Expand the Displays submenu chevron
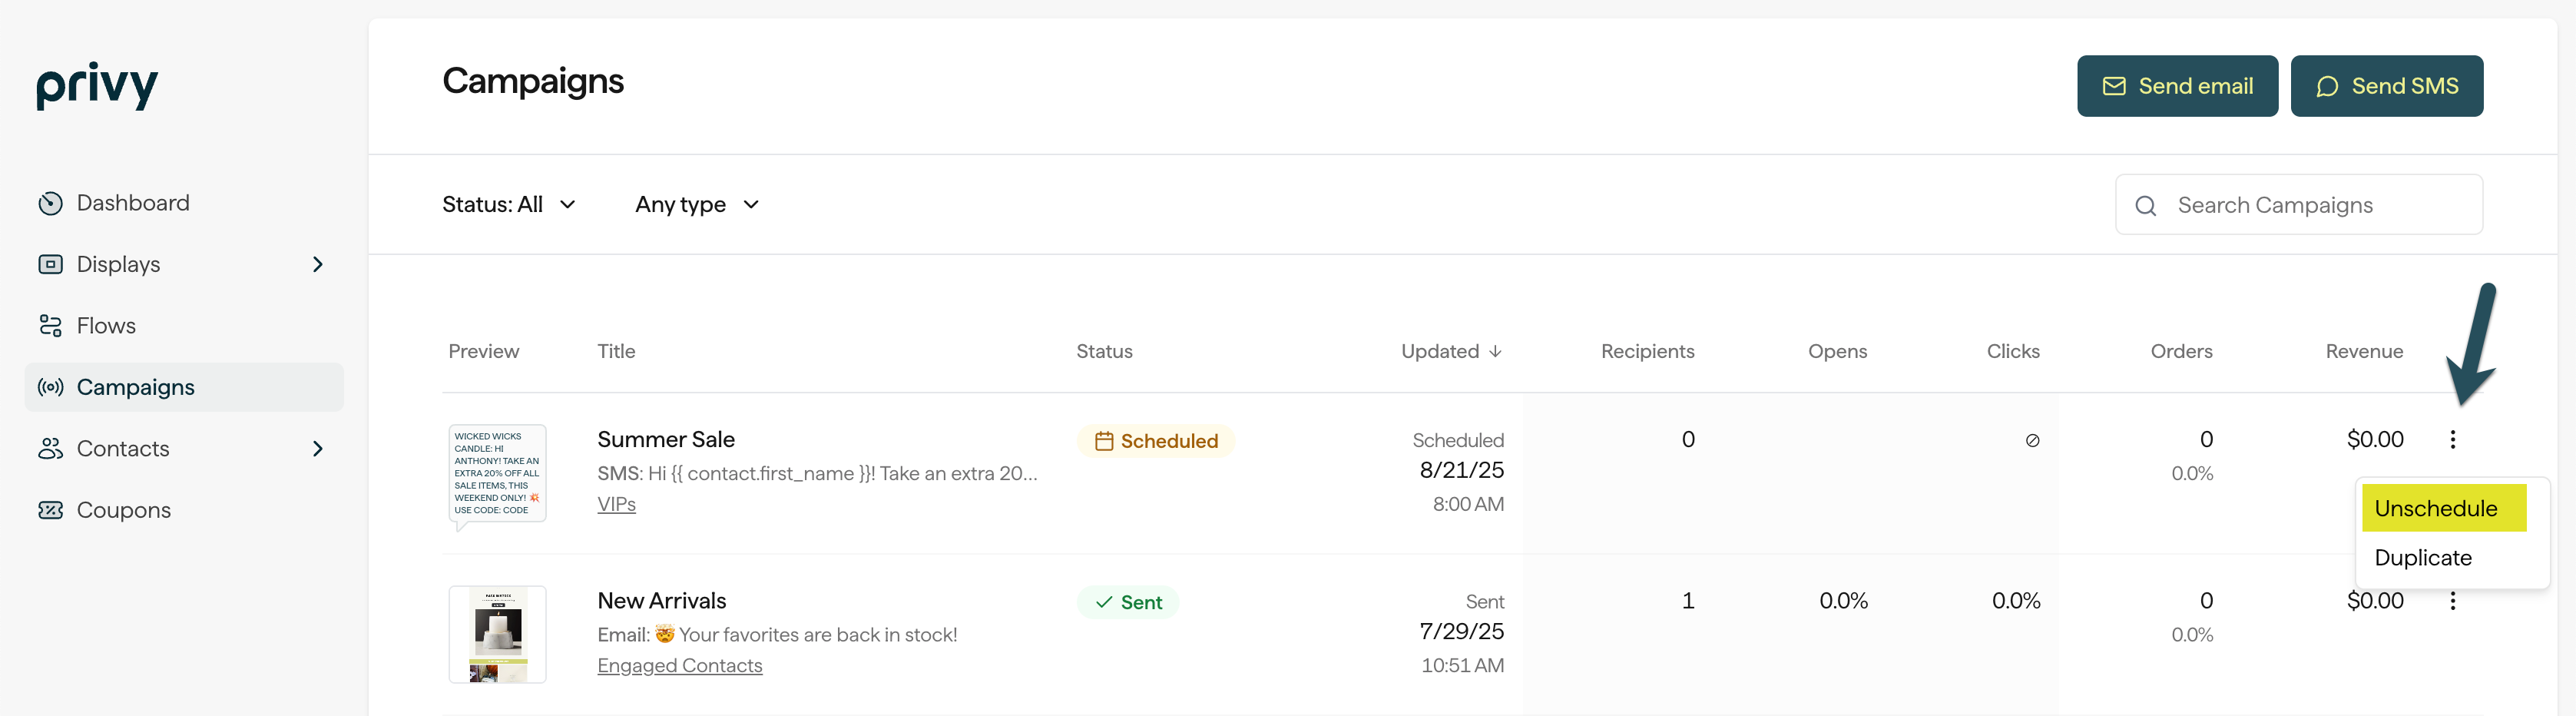This screenshot has height=716, width=2576. pyautogui.click(x=318, y=265)
